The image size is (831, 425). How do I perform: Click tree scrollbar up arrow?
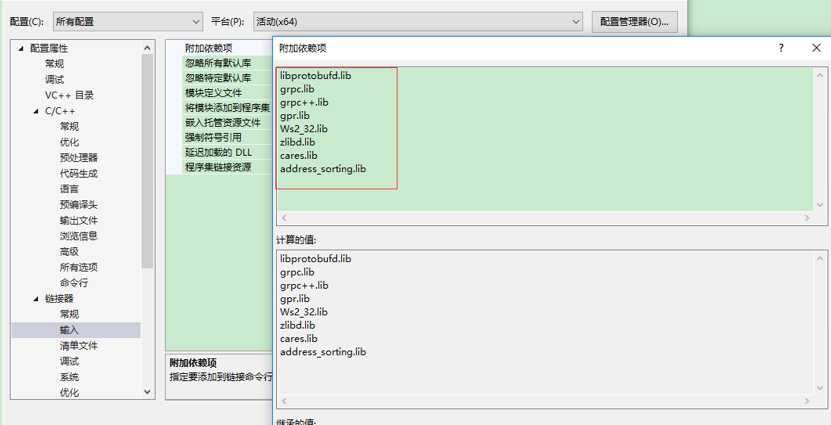point(147,48)
